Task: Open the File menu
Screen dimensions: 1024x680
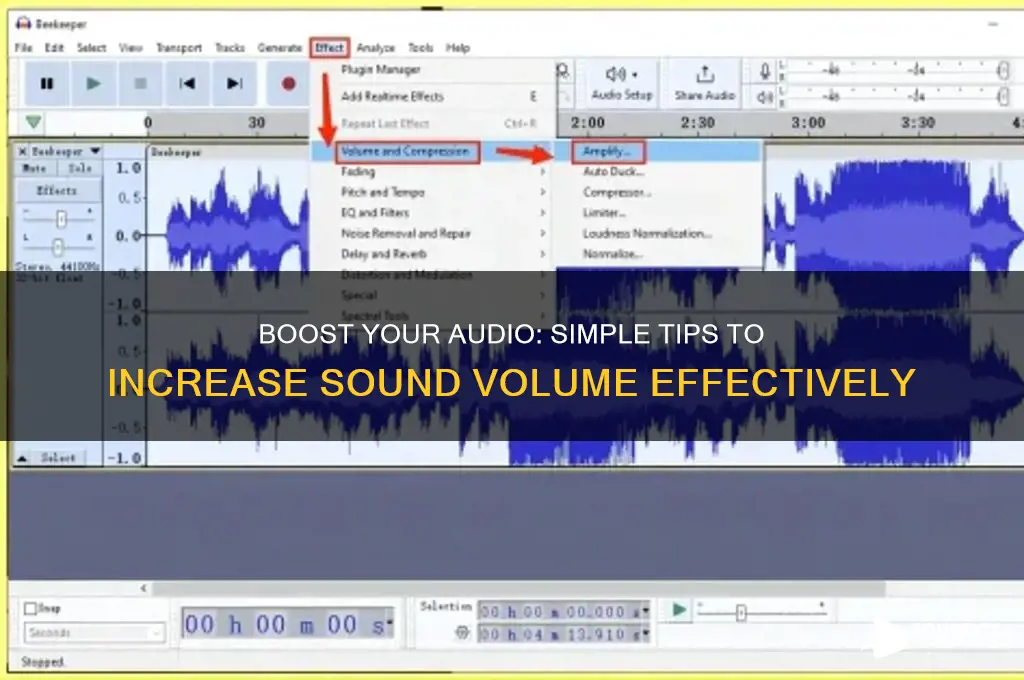Action: coord(23,48)
